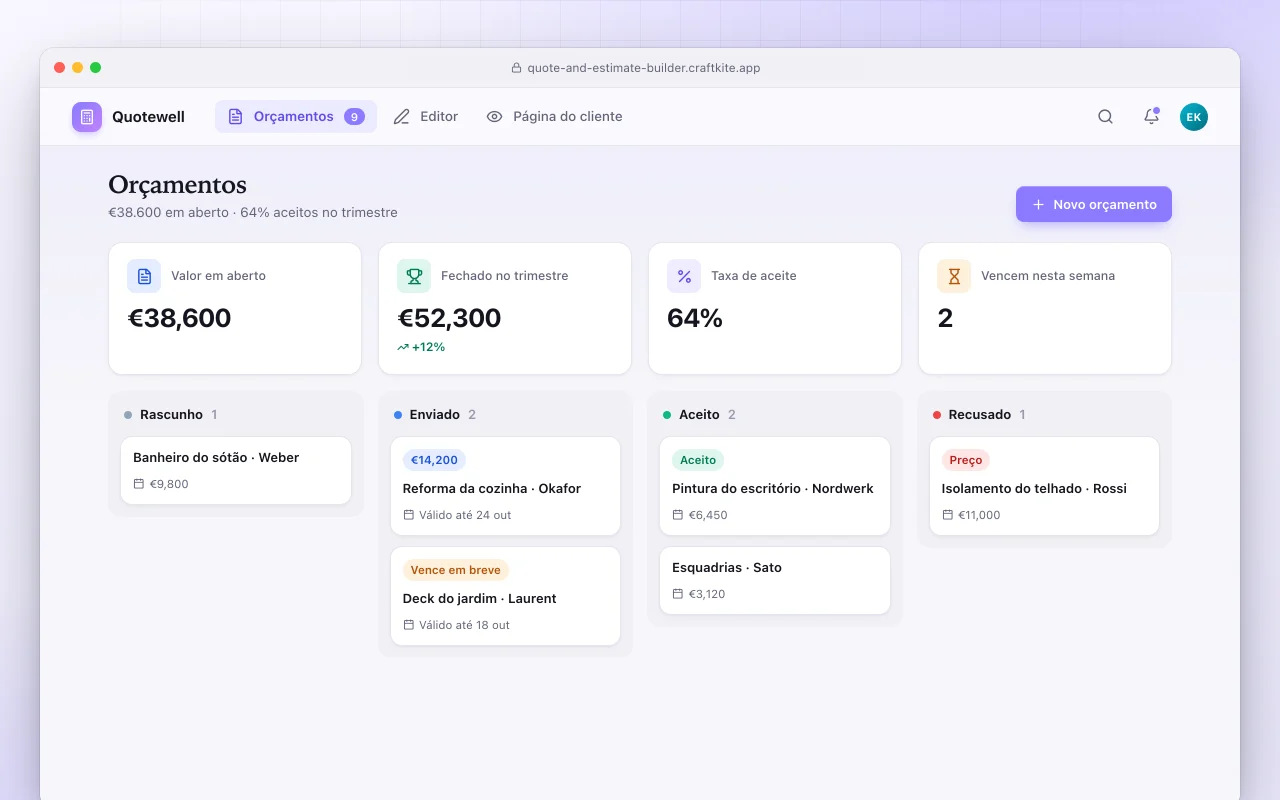The width and height of the screenshot is (1280, 800).
Task: Click the Aceito tag on Pintura card
Action: 698,460
